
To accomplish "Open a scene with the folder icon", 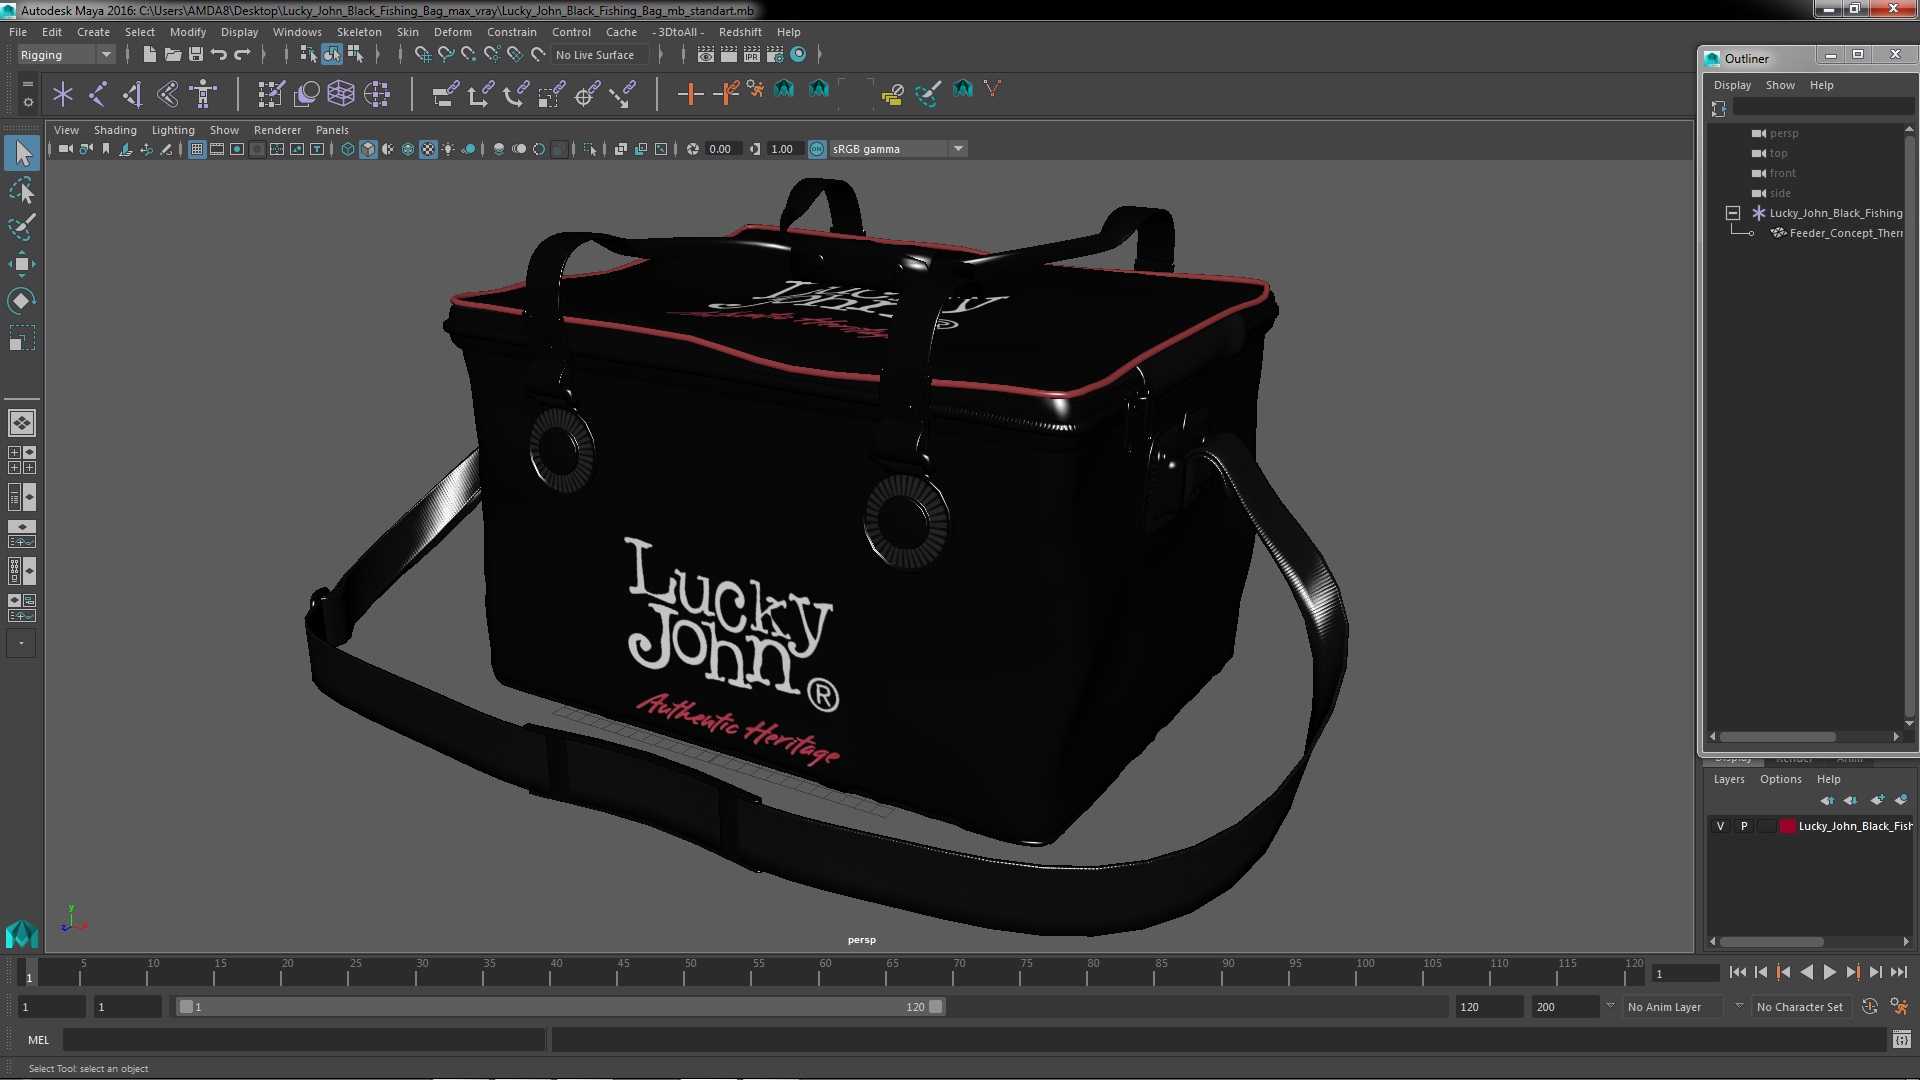I will tap(173, 55).
